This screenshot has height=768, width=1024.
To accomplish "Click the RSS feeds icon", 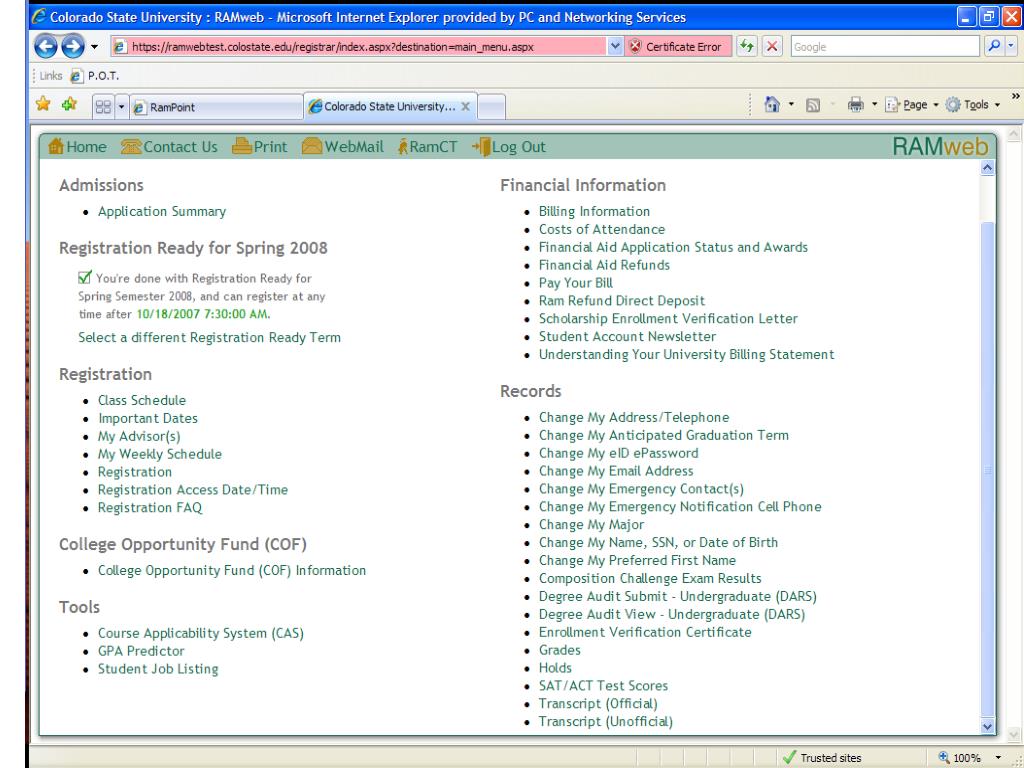I will 813,105.
